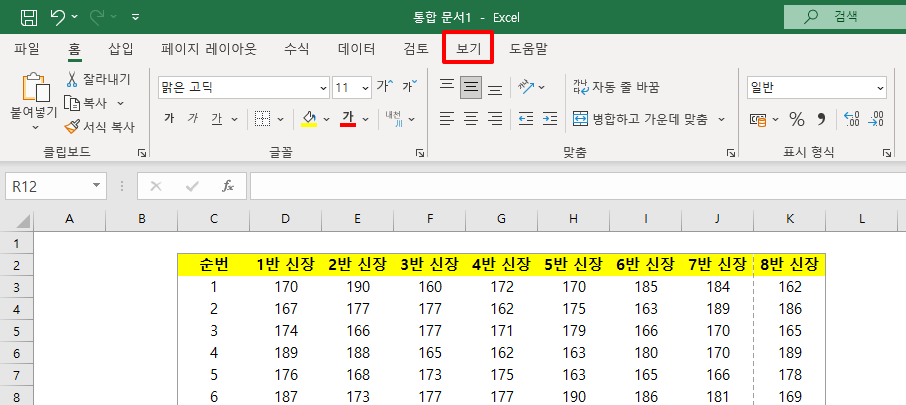Increase font size with 가 up icon
This screenshot has width=906, height=405.
[385, 86]
